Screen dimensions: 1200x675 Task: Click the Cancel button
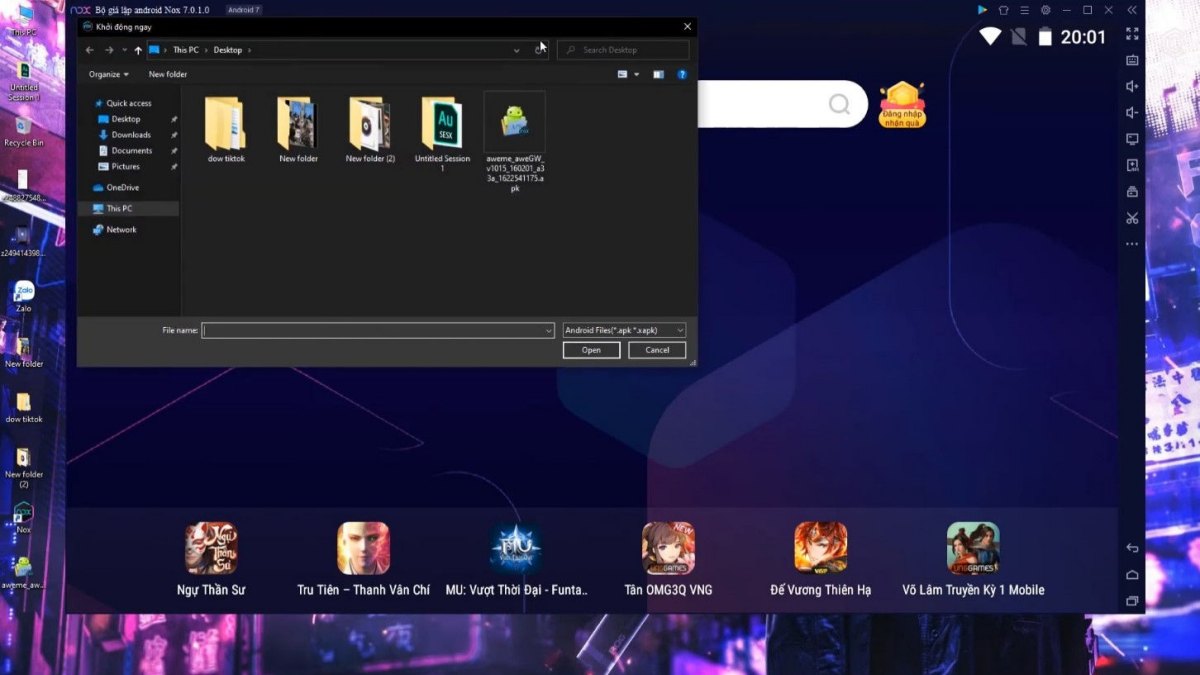[x=657, y=350]
